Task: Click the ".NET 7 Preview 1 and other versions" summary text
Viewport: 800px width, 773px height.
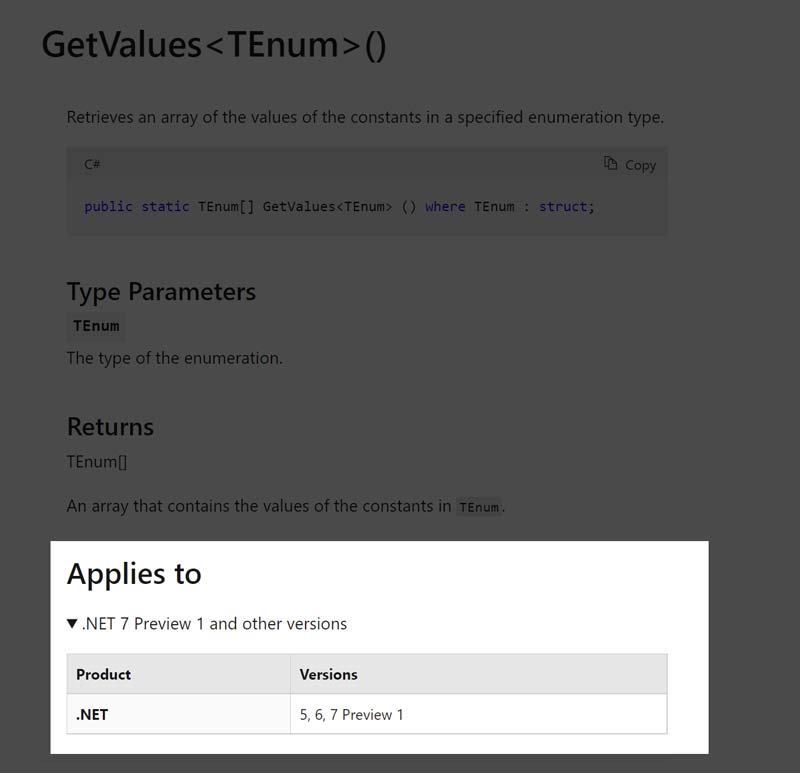Action: point(214,624)
